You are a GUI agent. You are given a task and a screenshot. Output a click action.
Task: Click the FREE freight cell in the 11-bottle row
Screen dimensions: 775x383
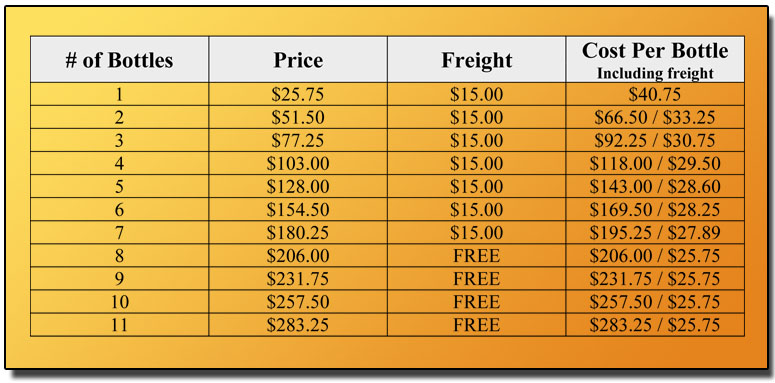(476, 325)
